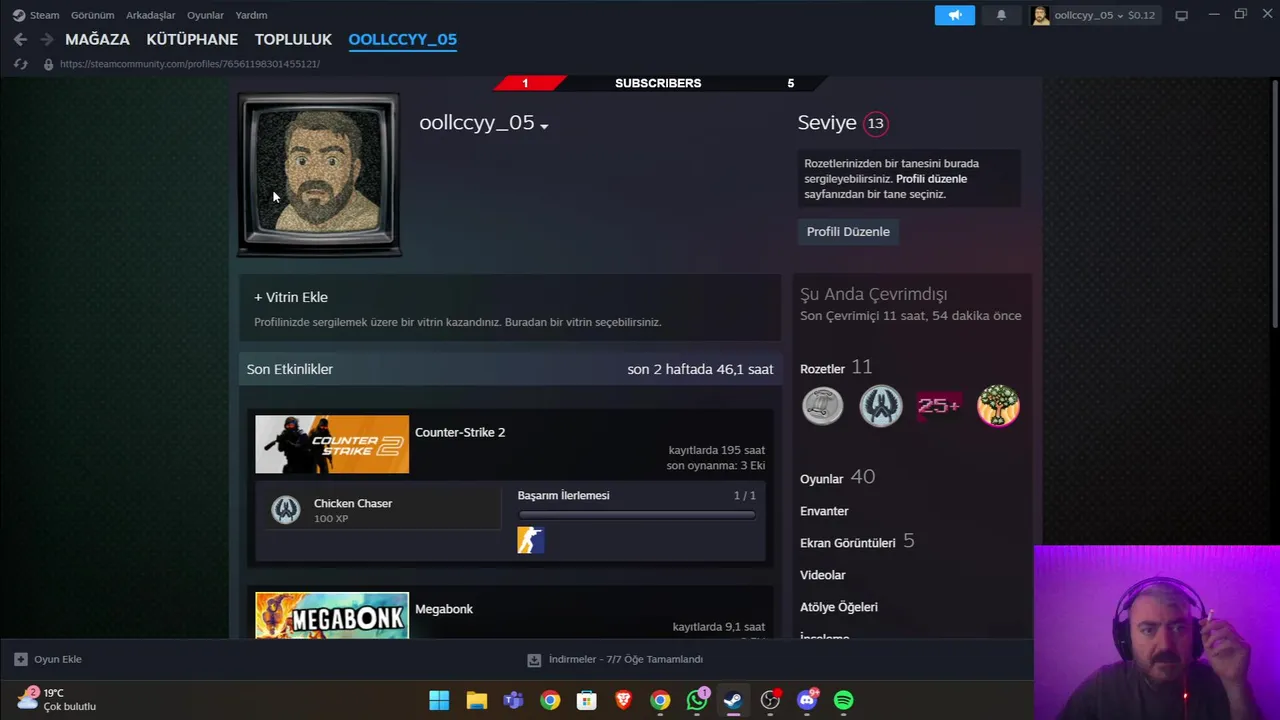Click the padlock icon beside the URL
The width and height of the screenshot is (1280, 720).
point(48,64)
